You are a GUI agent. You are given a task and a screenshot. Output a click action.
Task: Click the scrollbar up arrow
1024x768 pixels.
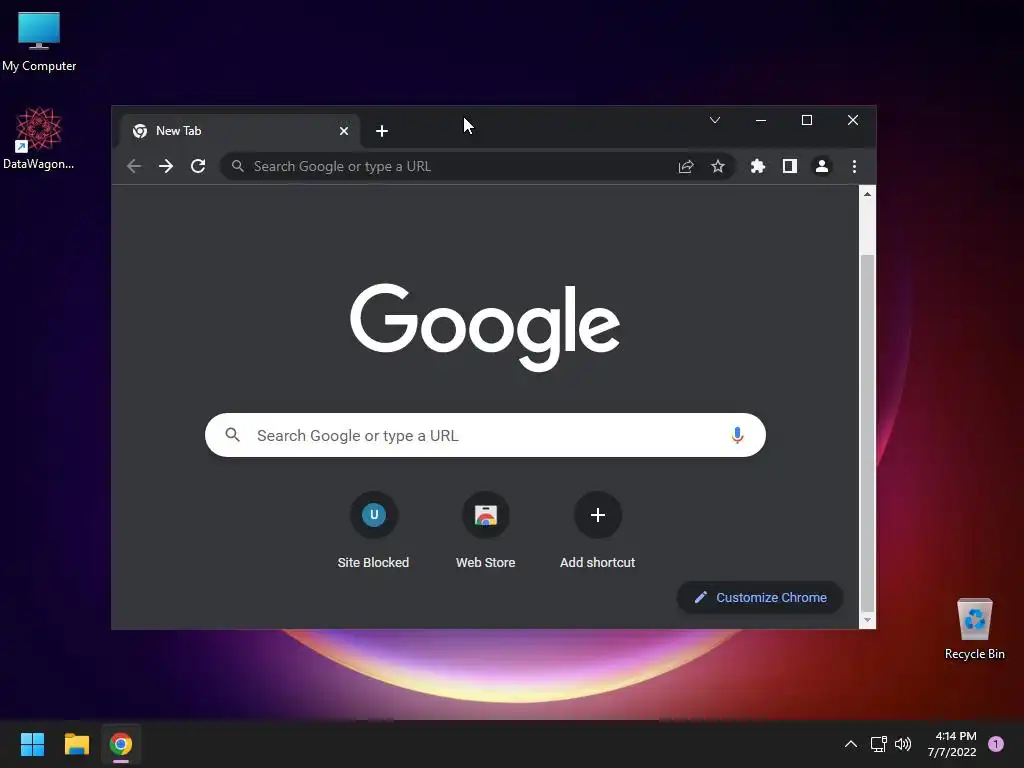click(x=867, y=194)
